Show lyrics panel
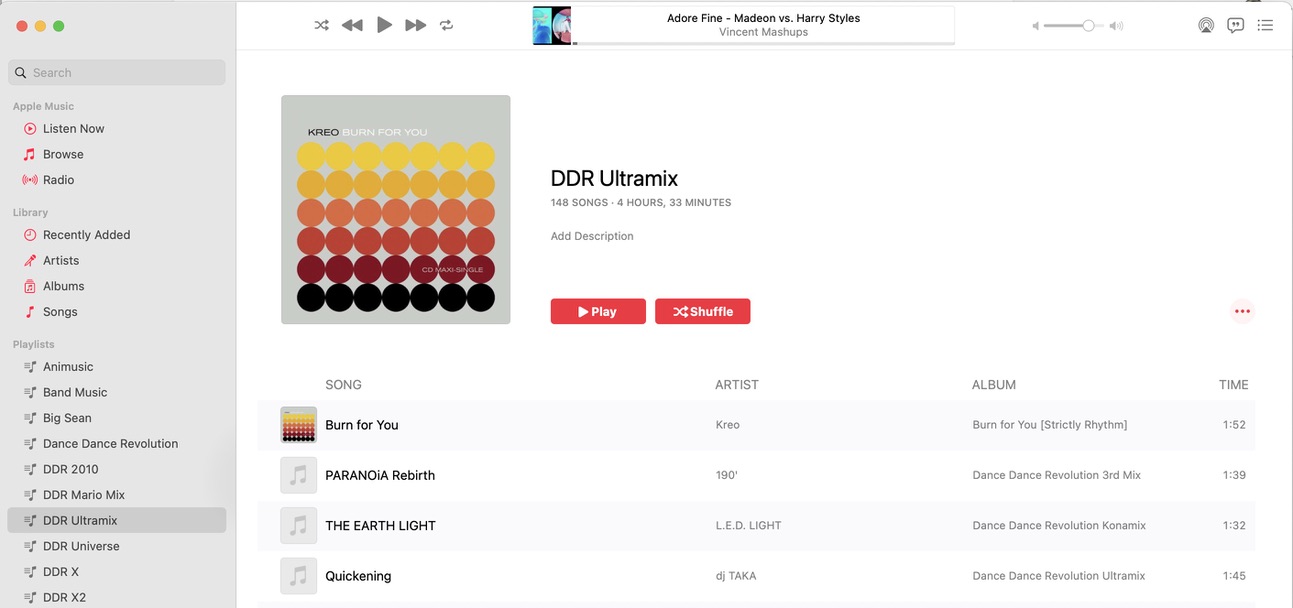Image resolution: width=1293 pixels, height=608 pixels. point(1236,26)
